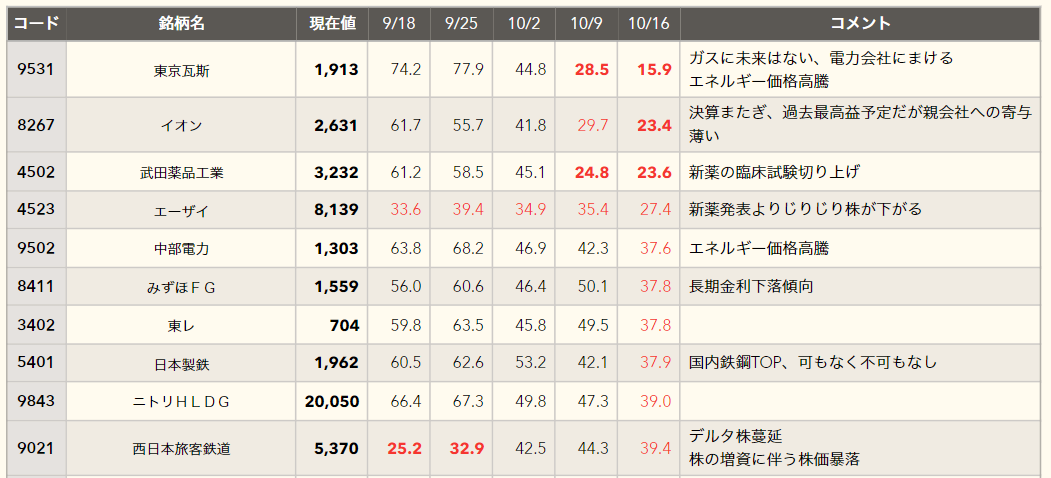Click the 74.2 value in 東京瓦斯 row
The height and width of the screenshot is (478, 1051).
406,70
